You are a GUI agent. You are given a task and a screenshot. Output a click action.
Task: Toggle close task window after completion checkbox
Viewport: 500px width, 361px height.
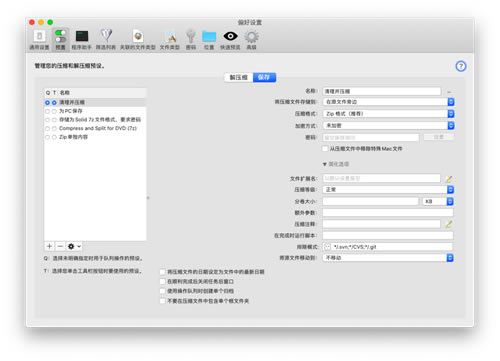(x=163, y=282)
